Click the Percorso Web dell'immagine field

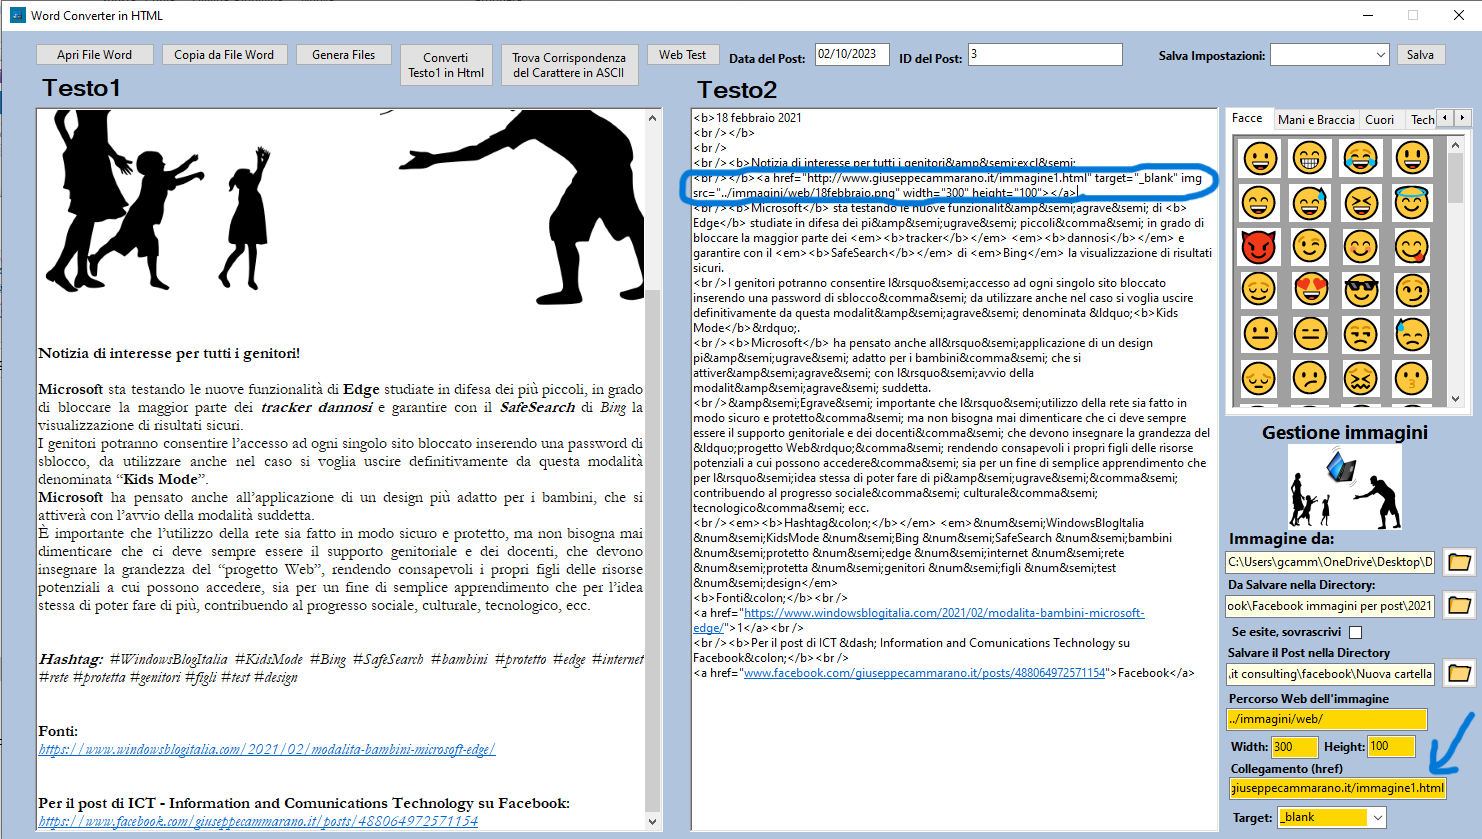1326,719
